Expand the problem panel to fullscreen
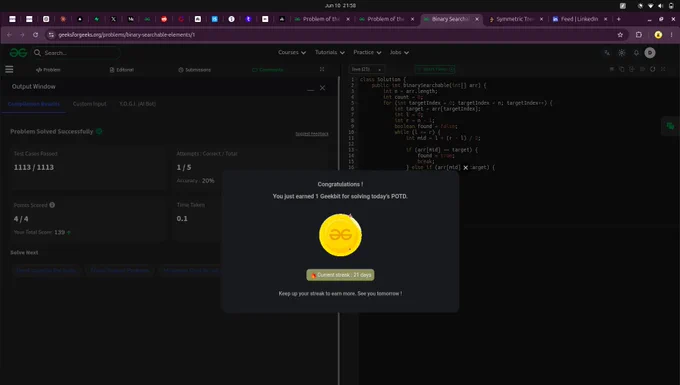This screenshot has height=385, width=680. click(322, 69)
